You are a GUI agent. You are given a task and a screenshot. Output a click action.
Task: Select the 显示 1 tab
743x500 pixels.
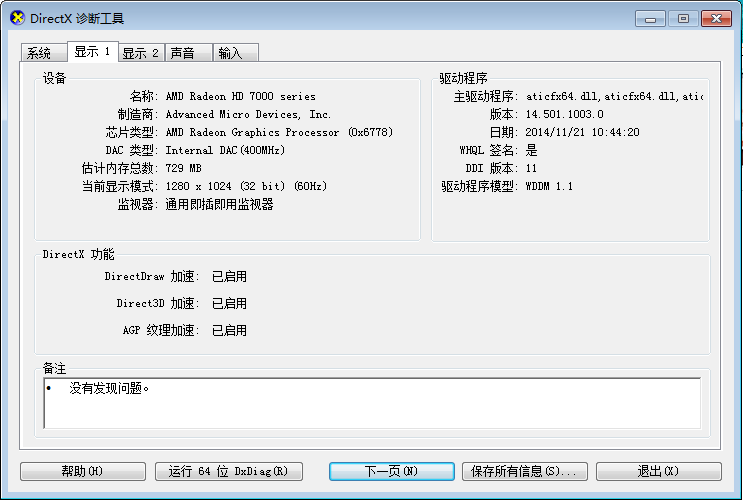click(93, 51)
